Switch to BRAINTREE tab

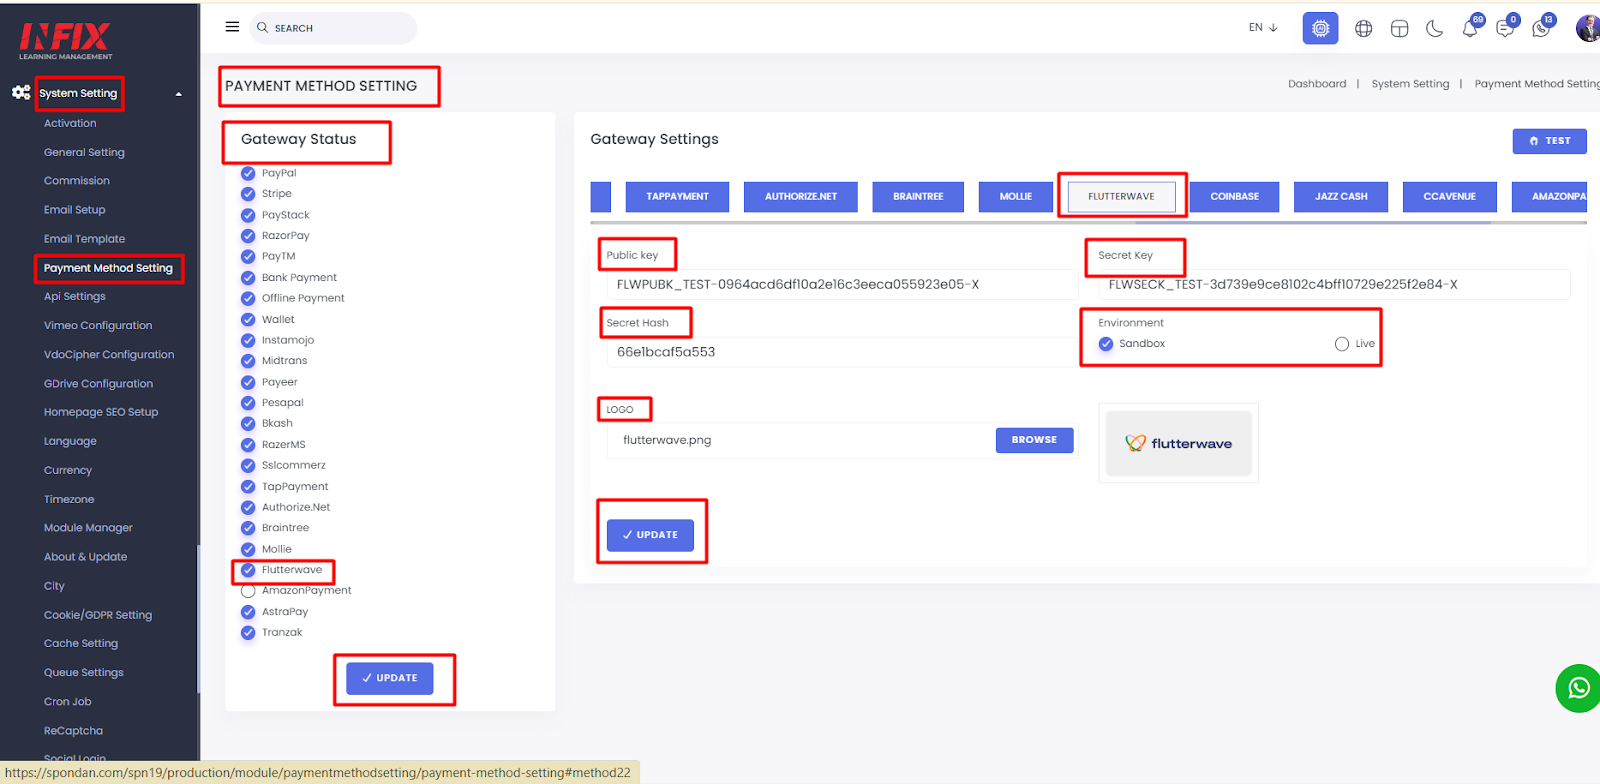918,197
